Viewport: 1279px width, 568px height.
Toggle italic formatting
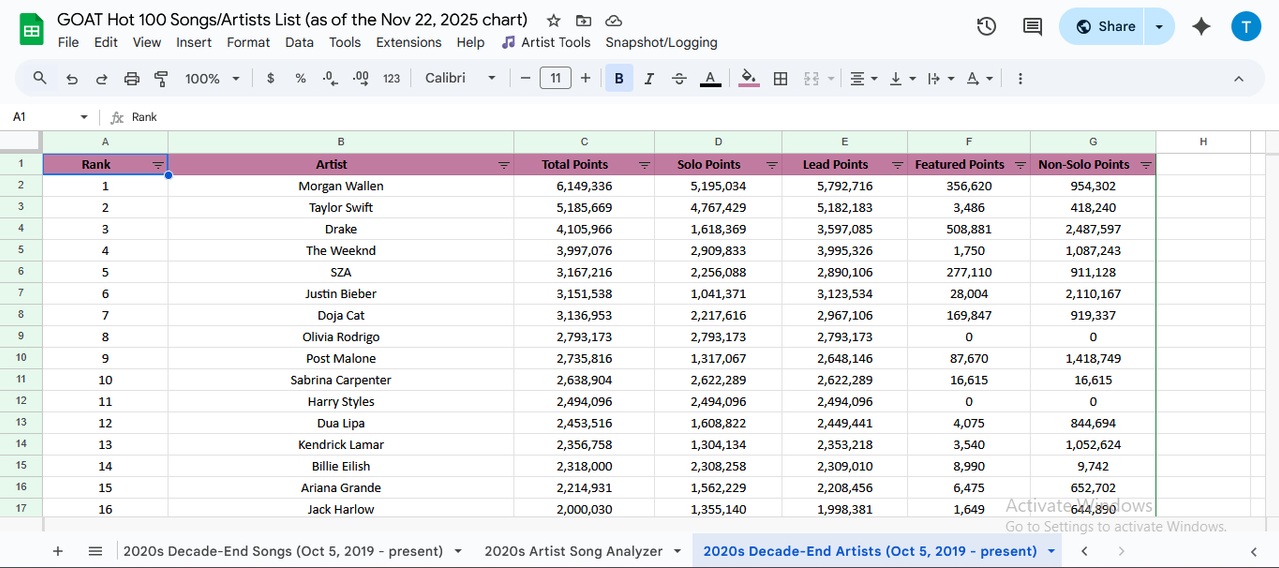pos(649,78)
